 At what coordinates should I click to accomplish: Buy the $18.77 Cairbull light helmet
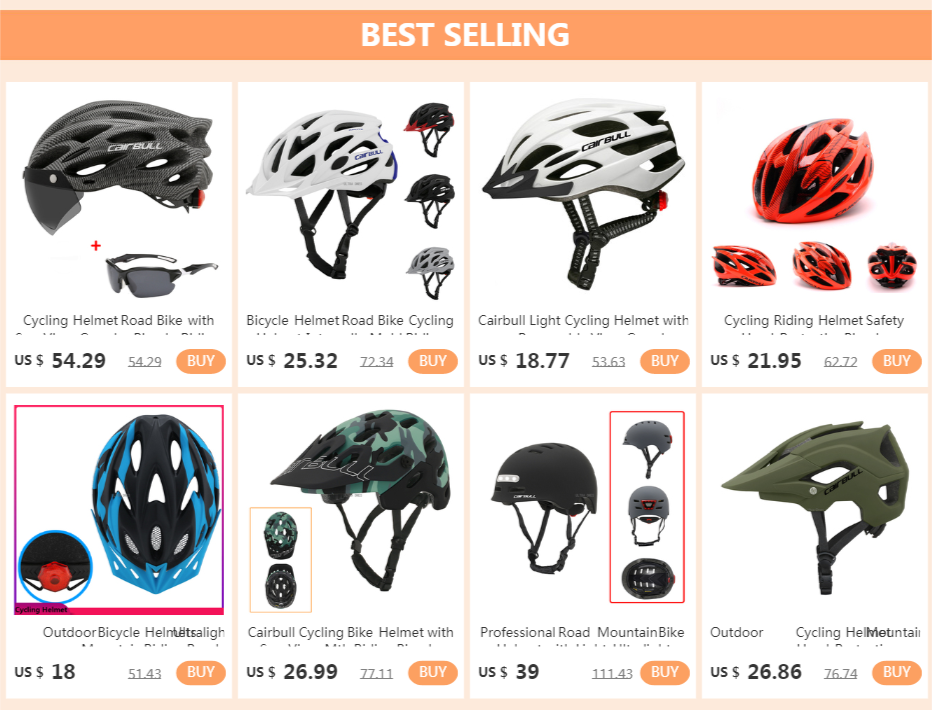(664, 361)
